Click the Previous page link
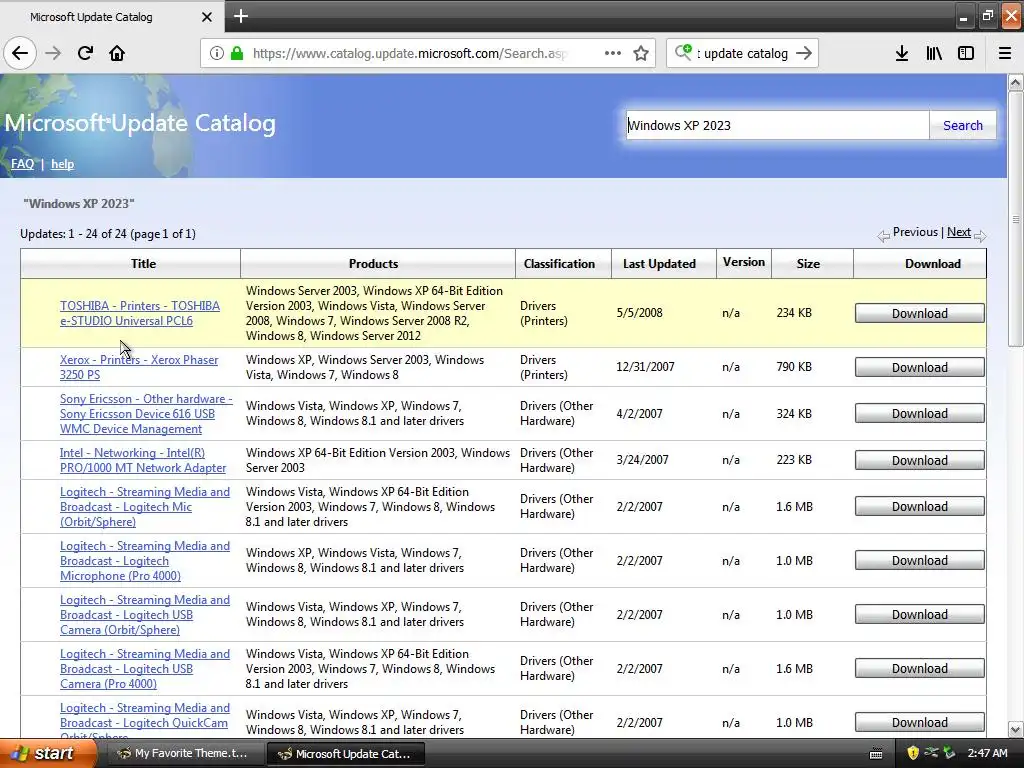The height and width of the screenshot is (768, 1024). [915, 232]
